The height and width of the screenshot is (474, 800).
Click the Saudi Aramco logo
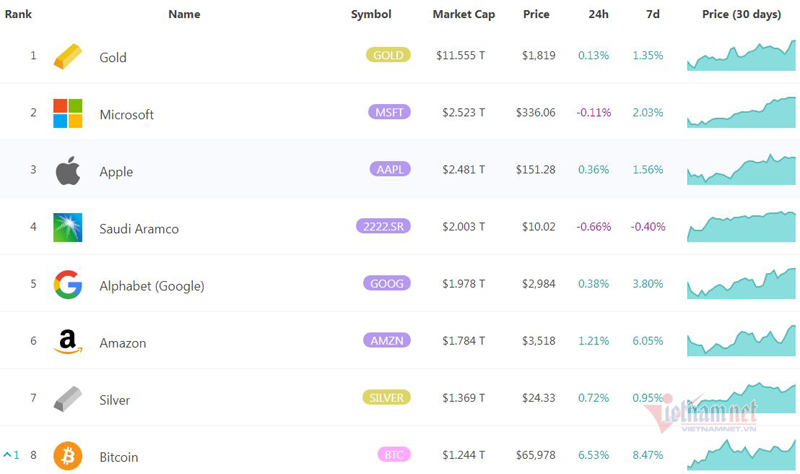pyautogui.click(x=68, y=228)
